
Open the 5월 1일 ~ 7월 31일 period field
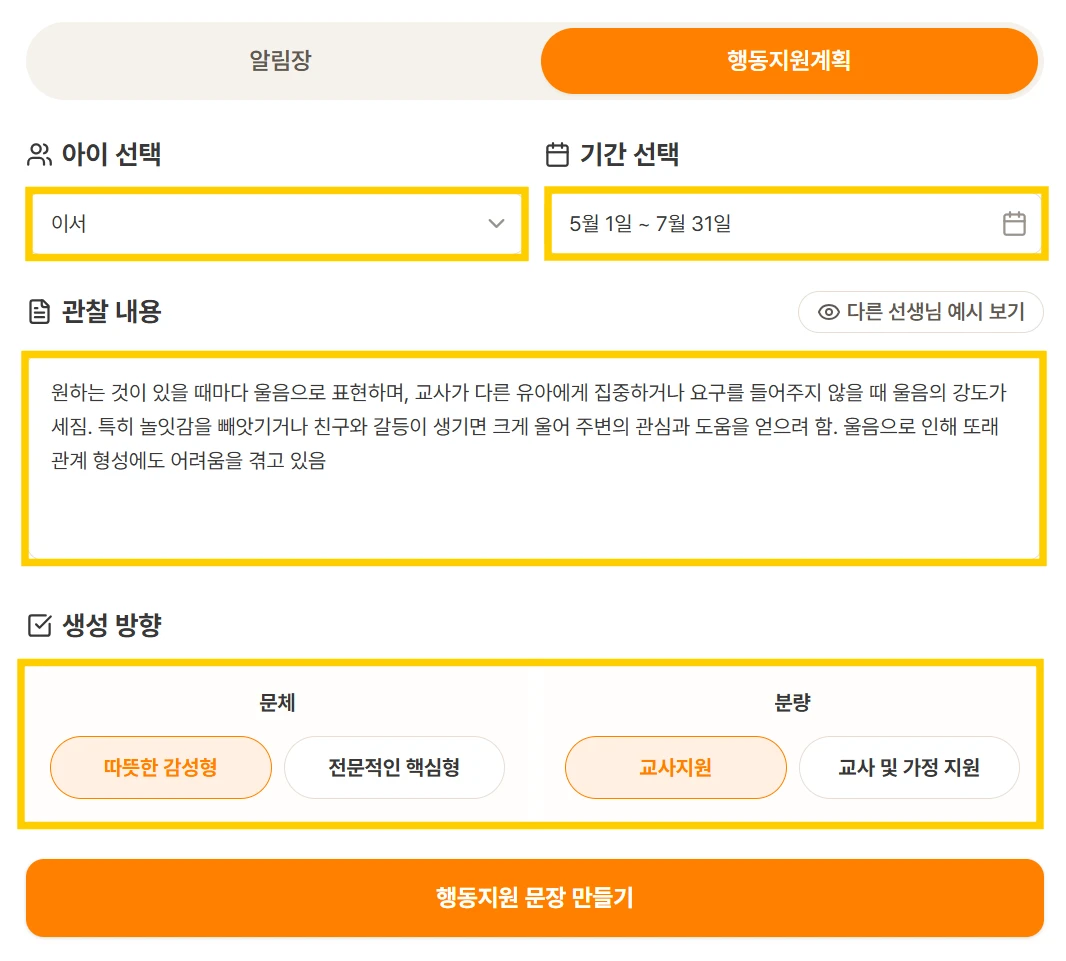coord(796,224)
